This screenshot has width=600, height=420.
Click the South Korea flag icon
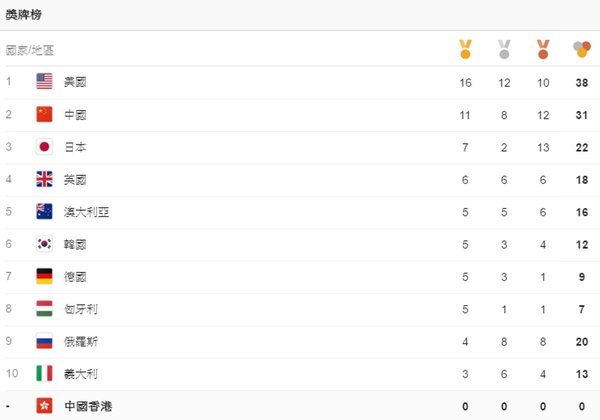44,244
